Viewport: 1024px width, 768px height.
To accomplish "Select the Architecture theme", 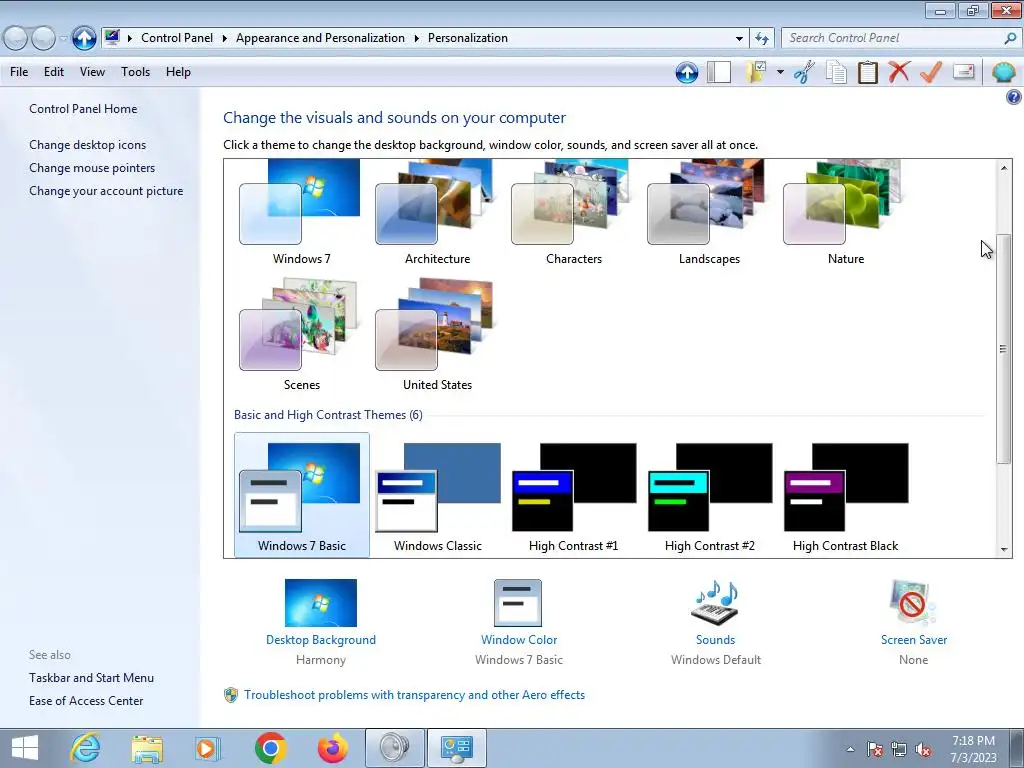I will click(x=437, y=213).
